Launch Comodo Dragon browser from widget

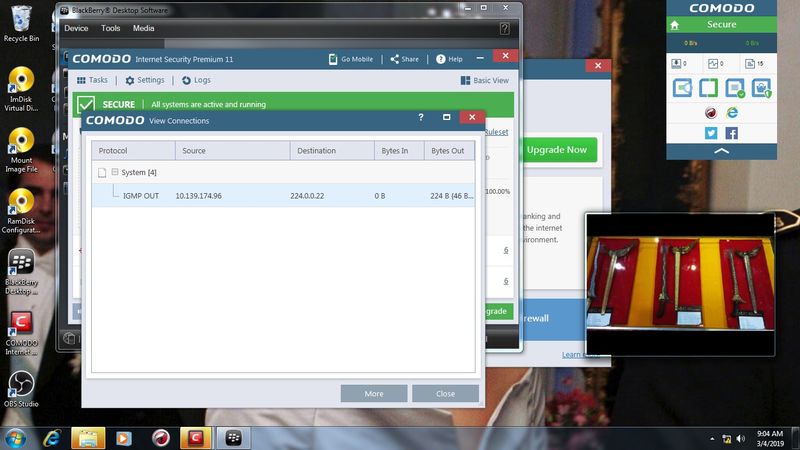click(710, 113)
